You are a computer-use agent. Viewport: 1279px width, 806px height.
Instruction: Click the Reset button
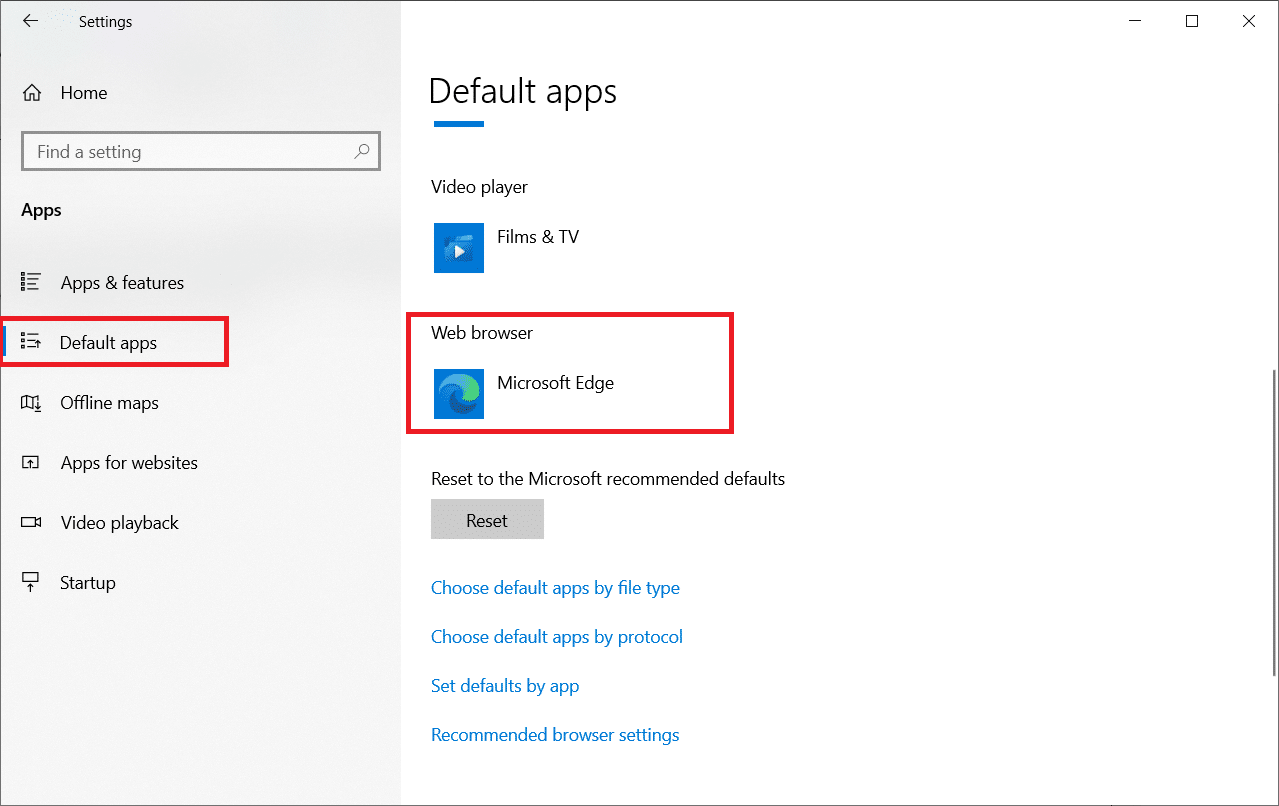(487, 520)
